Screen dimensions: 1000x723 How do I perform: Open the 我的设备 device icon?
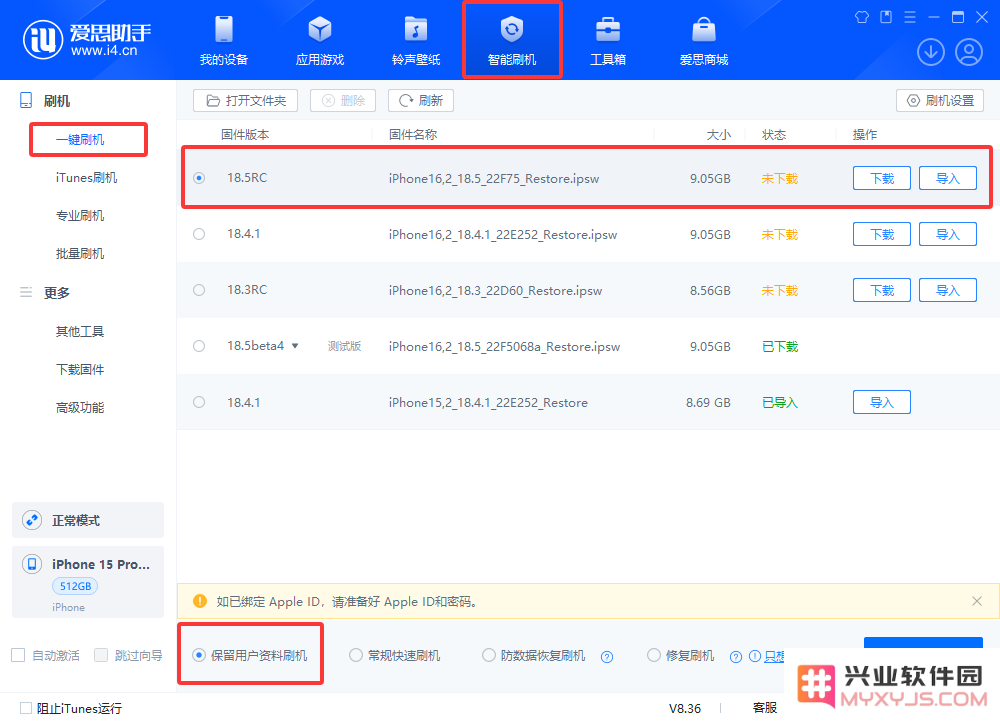tap(224, 29)
